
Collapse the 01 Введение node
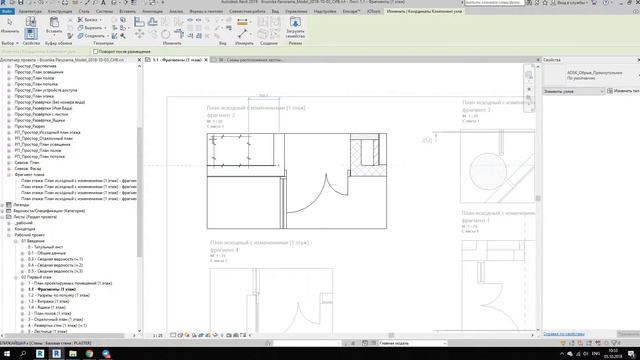tap(16, 241)
